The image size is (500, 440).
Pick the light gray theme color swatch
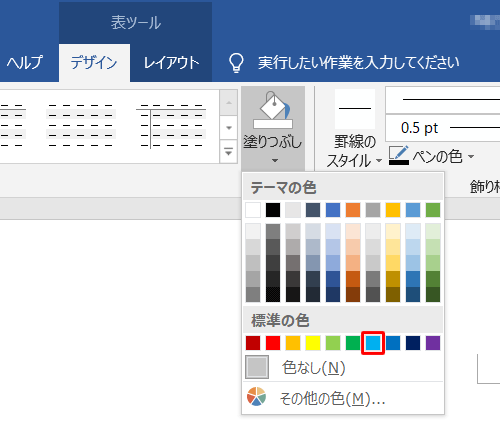[293, 210]
